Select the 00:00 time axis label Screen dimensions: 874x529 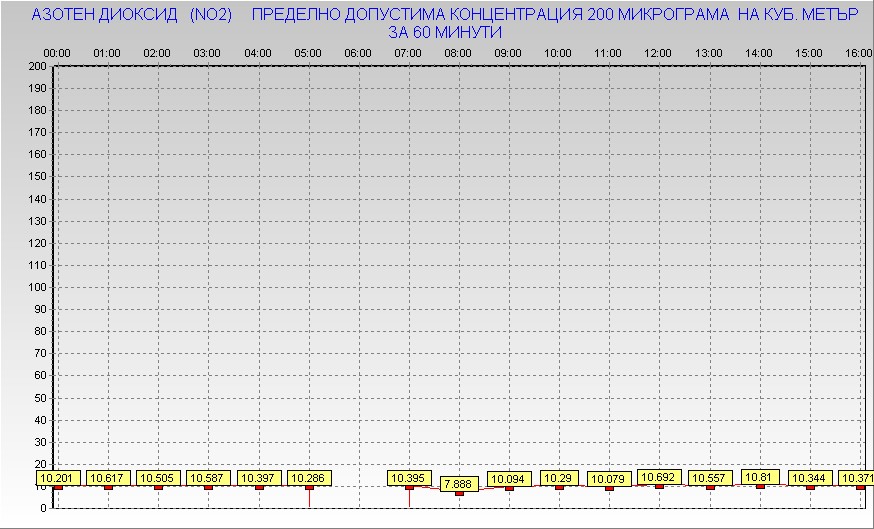click(57, 52)
